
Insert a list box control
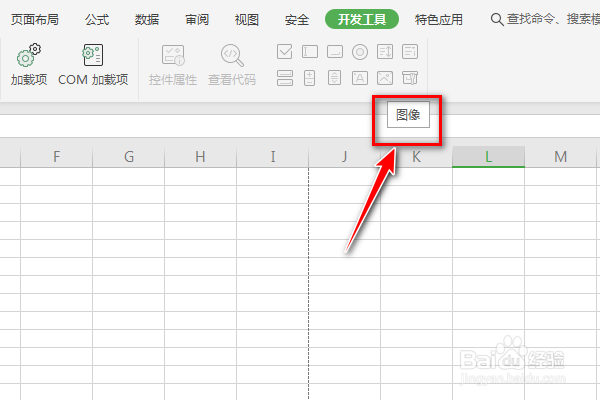pyautogui.click(x=385, y=52)
